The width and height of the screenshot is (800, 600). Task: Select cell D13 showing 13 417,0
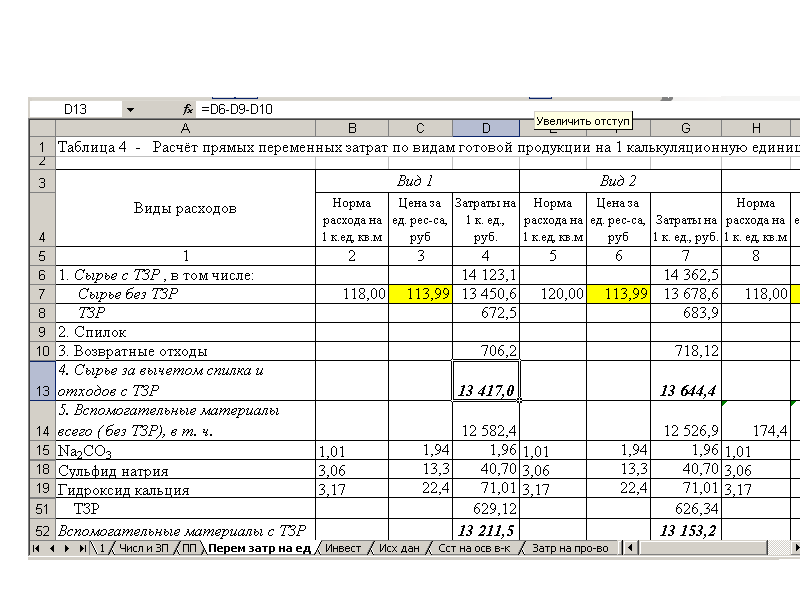486,381
